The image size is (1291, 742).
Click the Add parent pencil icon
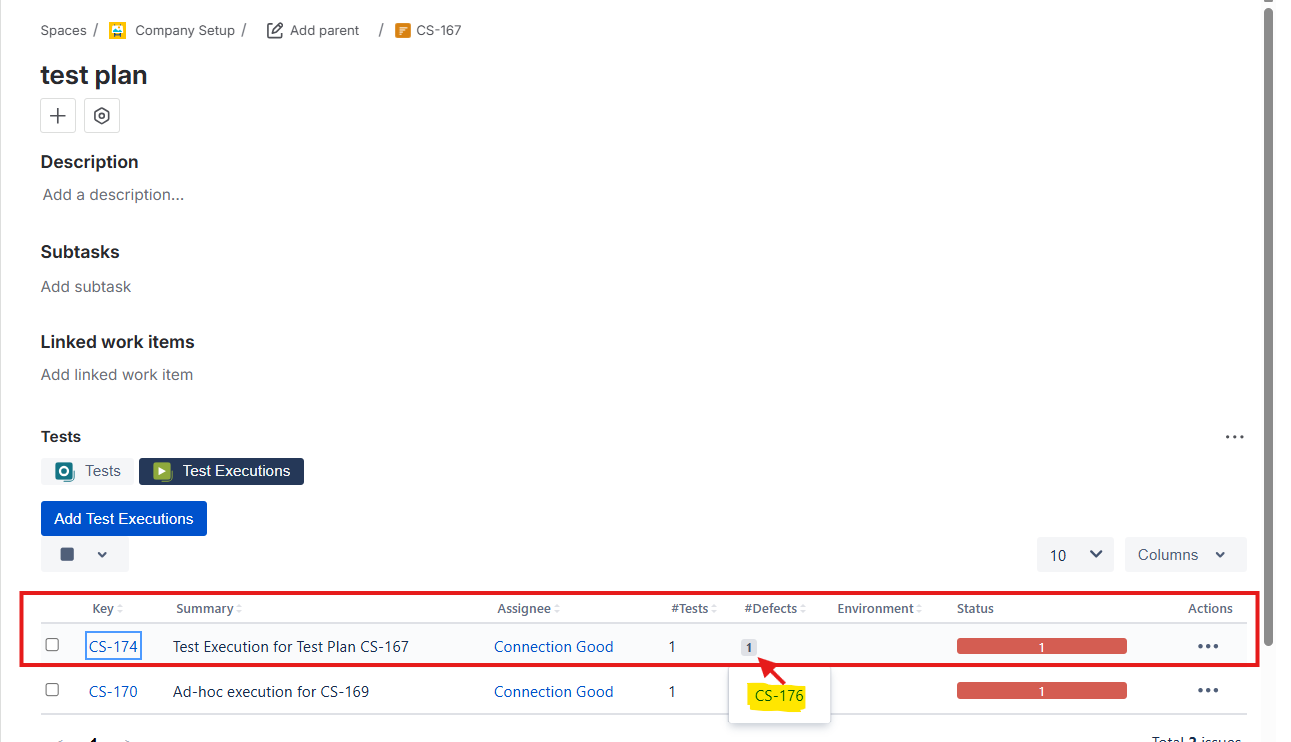[x=275, y=30]
